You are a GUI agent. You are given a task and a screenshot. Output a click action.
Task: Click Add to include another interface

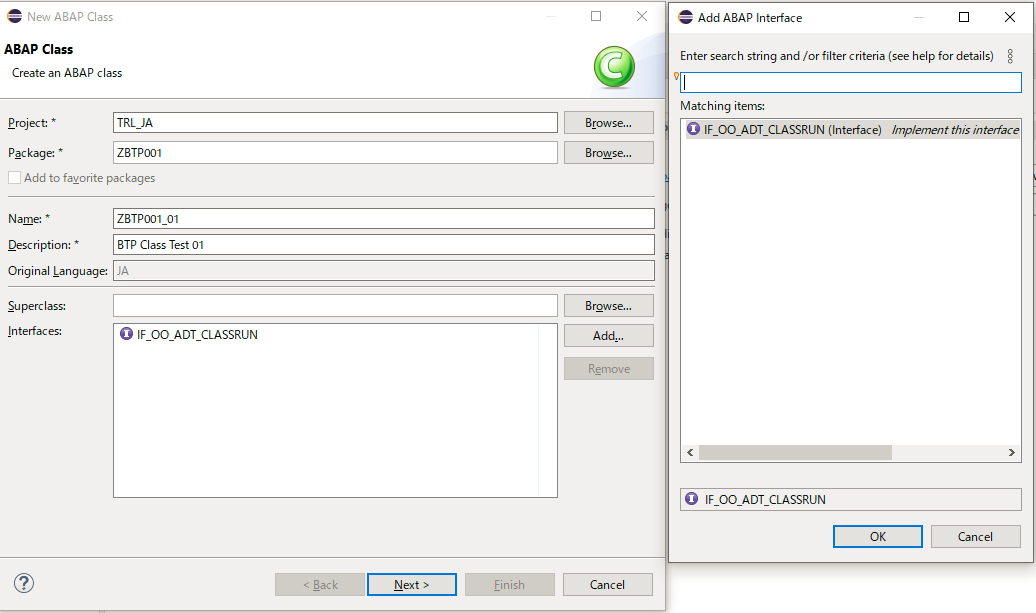tap(608, 335)
